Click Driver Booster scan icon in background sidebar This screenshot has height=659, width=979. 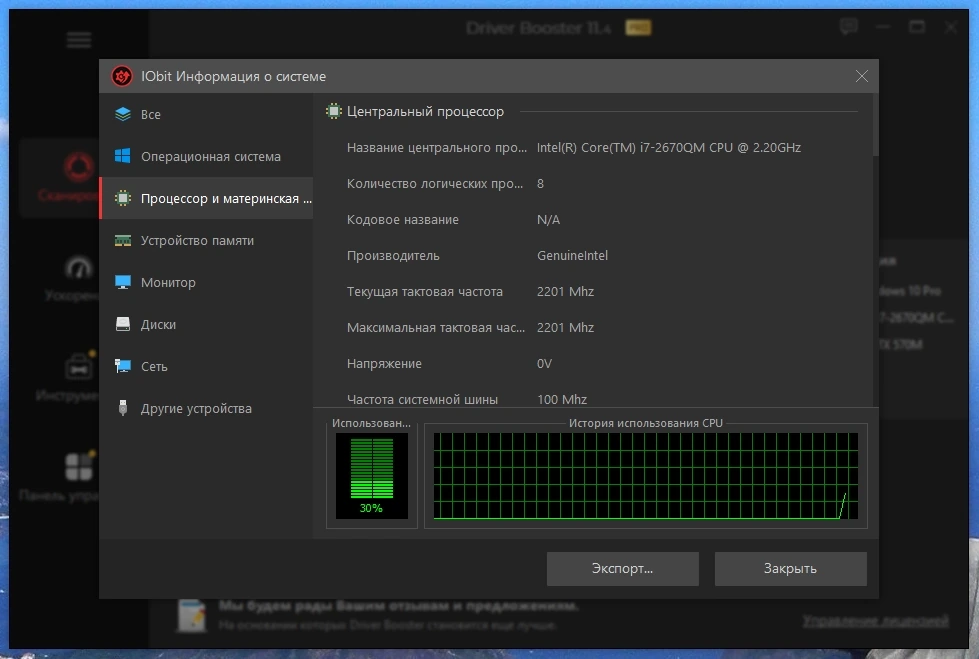point(79,167)
